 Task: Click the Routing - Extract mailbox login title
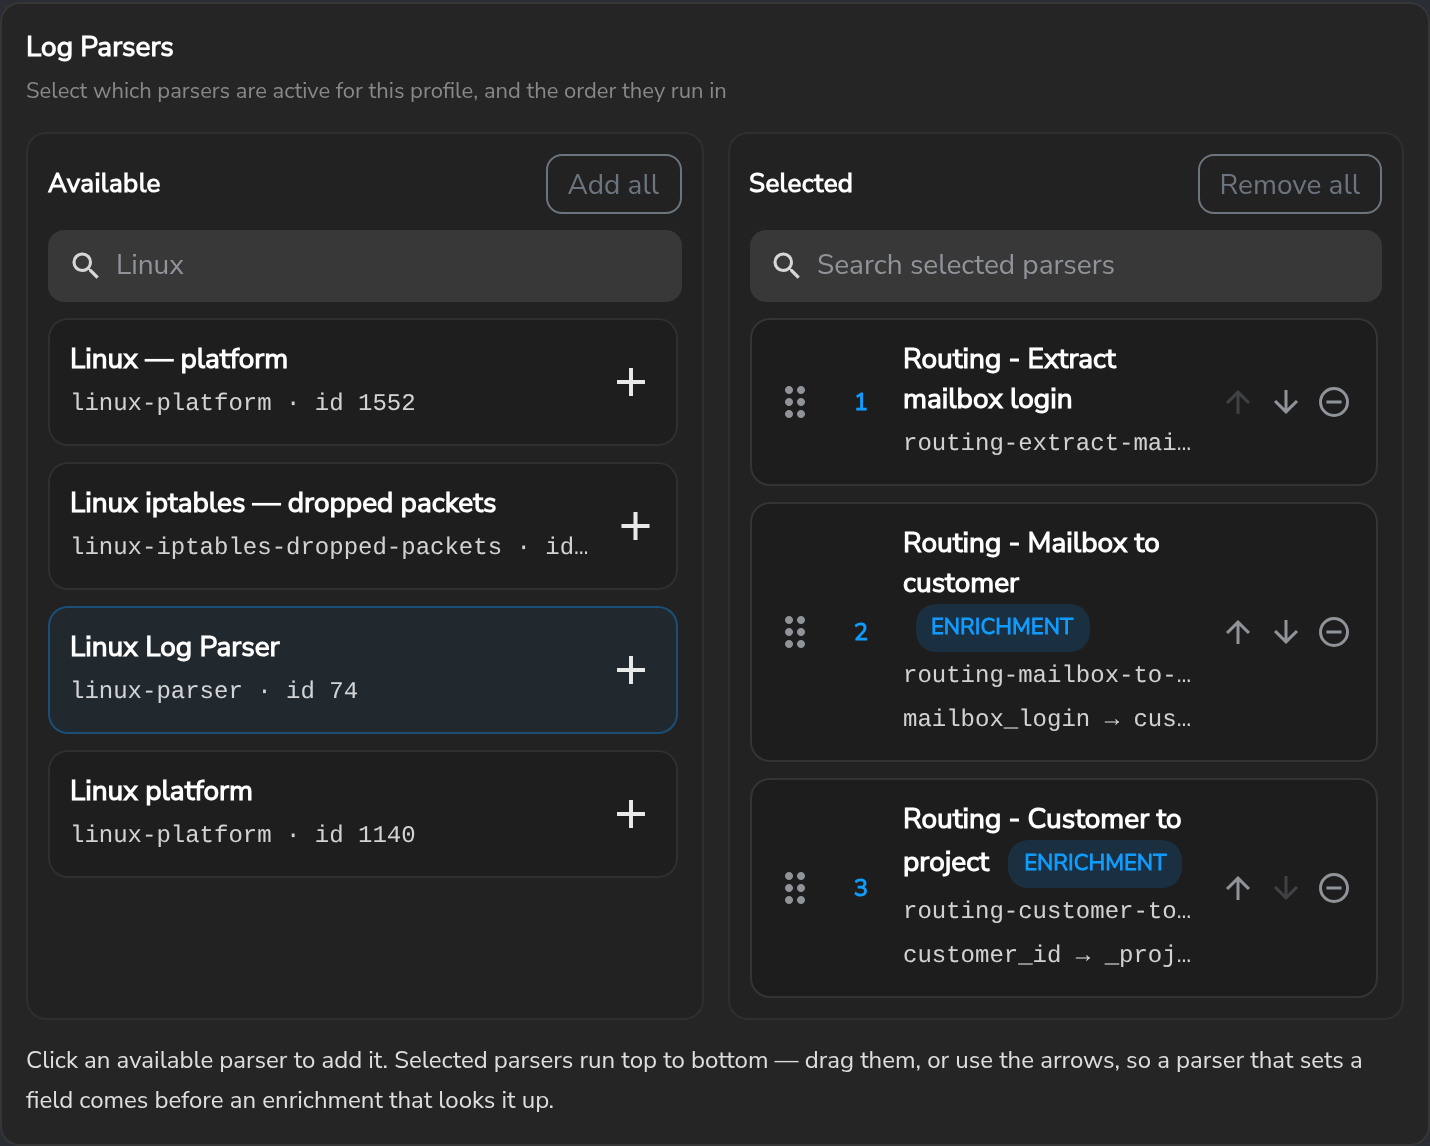(1010, 379)
